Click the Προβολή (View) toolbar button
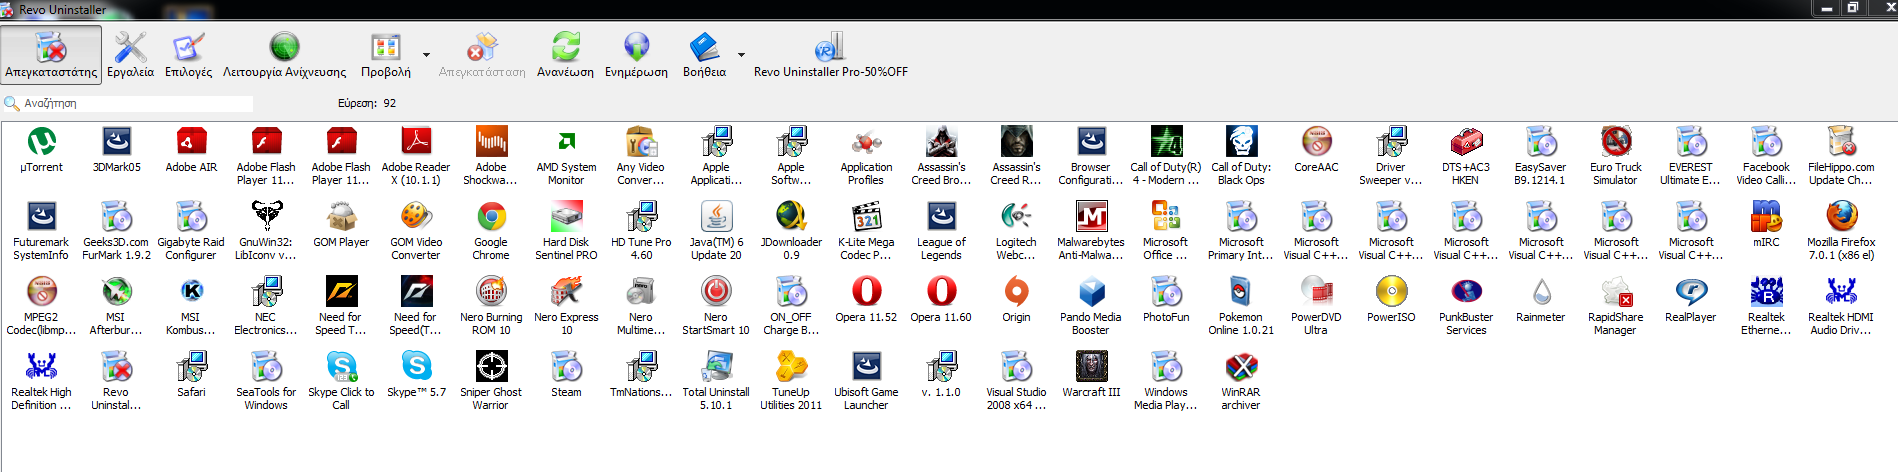 click(386, 54)
